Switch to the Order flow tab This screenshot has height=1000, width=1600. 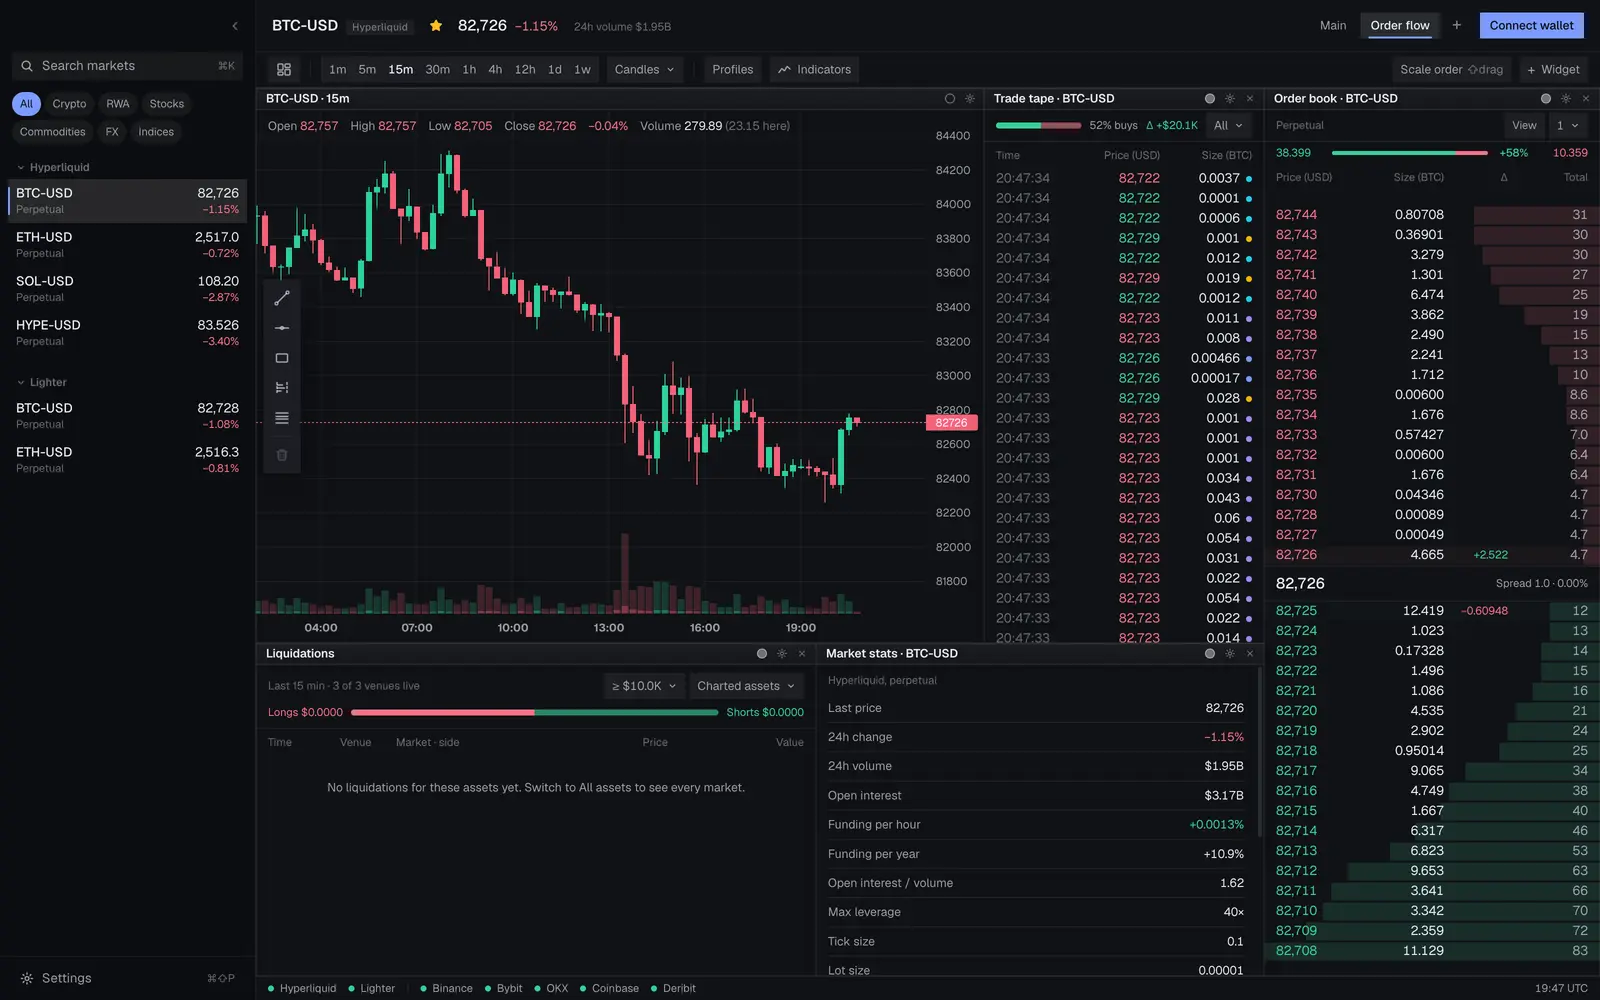coord(1400,26)
